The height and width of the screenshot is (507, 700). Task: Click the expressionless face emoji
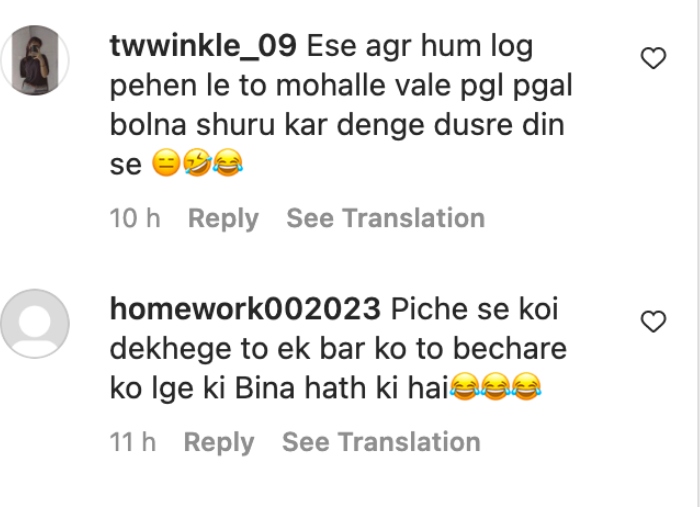tap(166, 163)
